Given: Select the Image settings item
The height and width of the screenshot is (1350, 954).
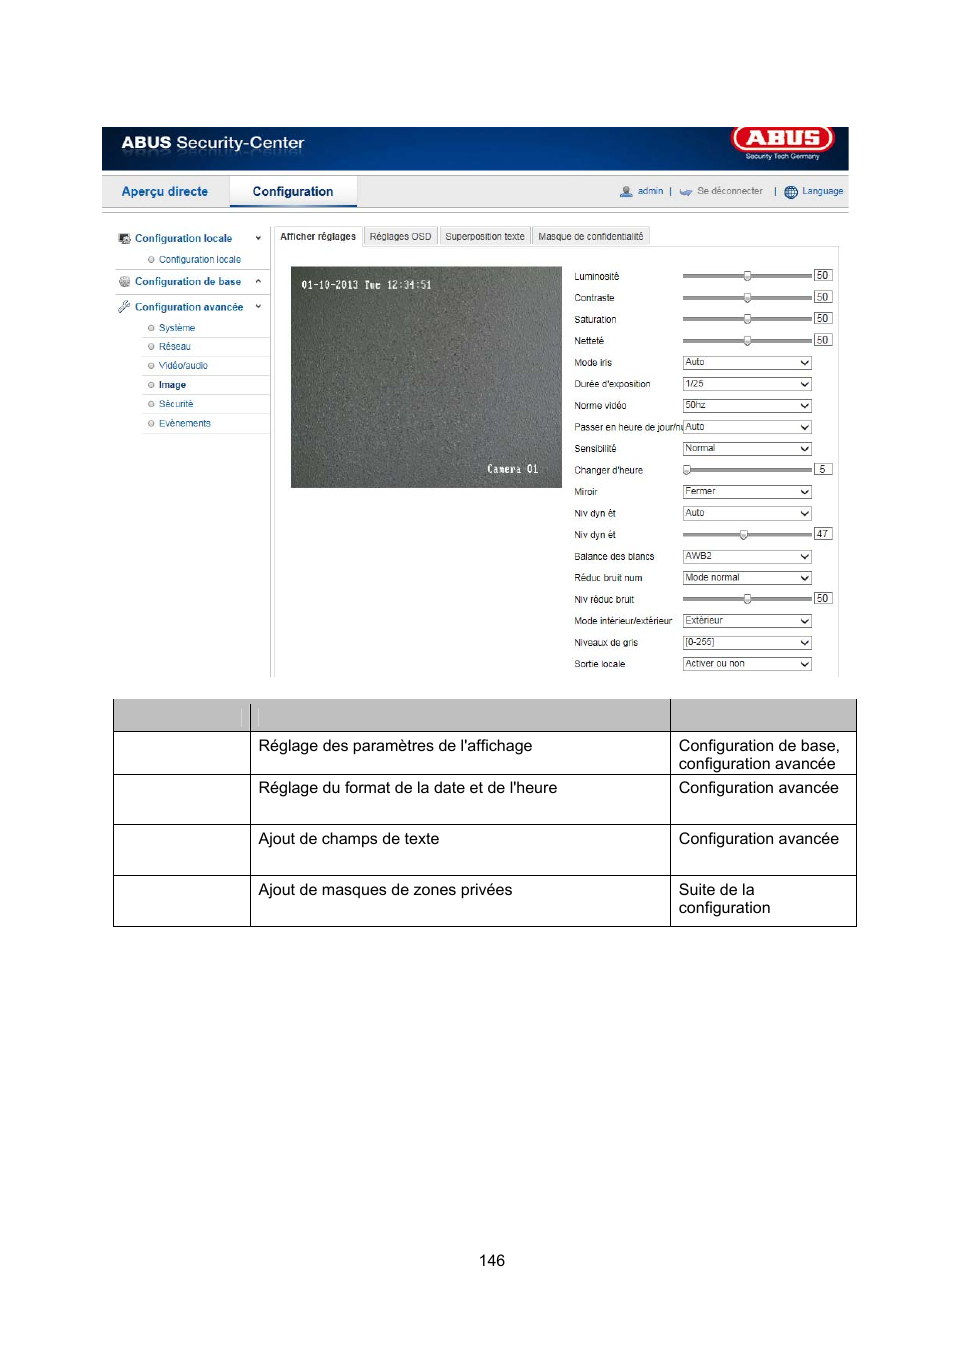Looking at the screenshot, I should (172, 385).
